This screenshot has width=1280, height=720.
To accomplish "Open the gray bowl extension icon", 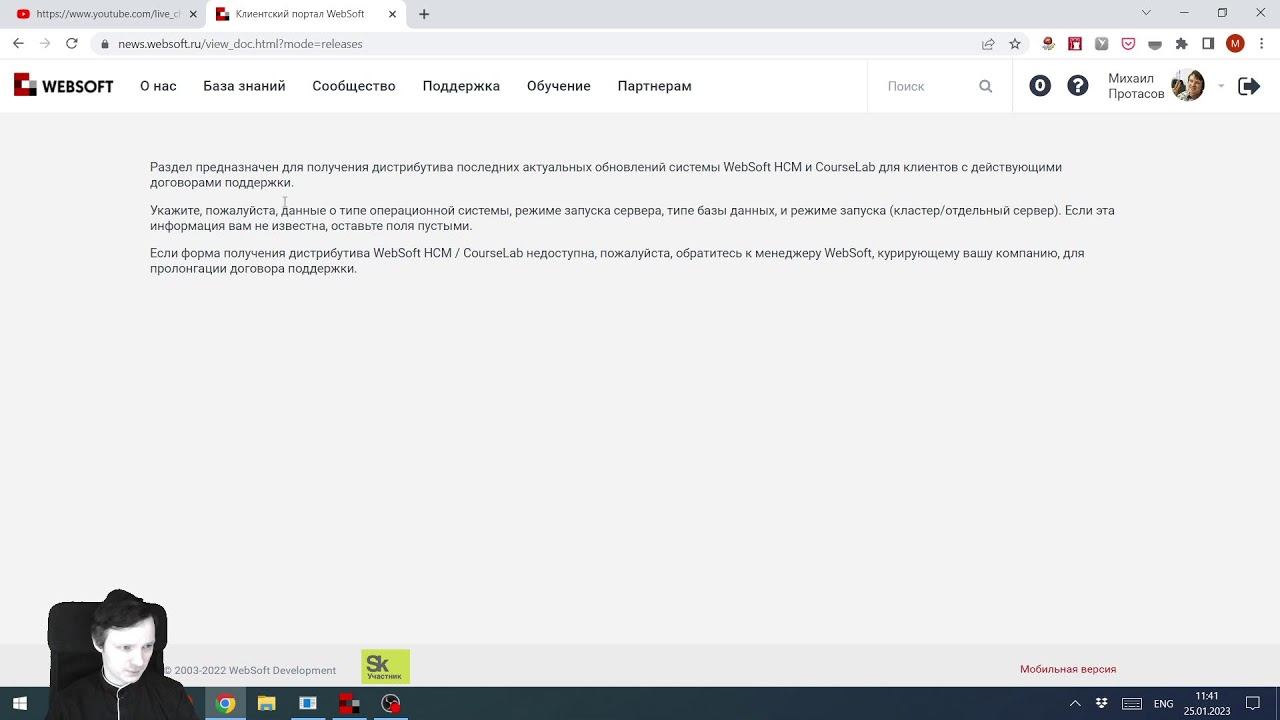I will click(x=1155, y=44).
